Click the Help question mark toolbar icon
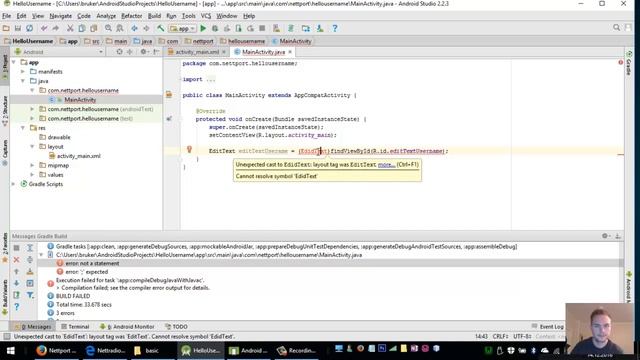The width and height of the screenshot is (640, 360). click(335, 28)
